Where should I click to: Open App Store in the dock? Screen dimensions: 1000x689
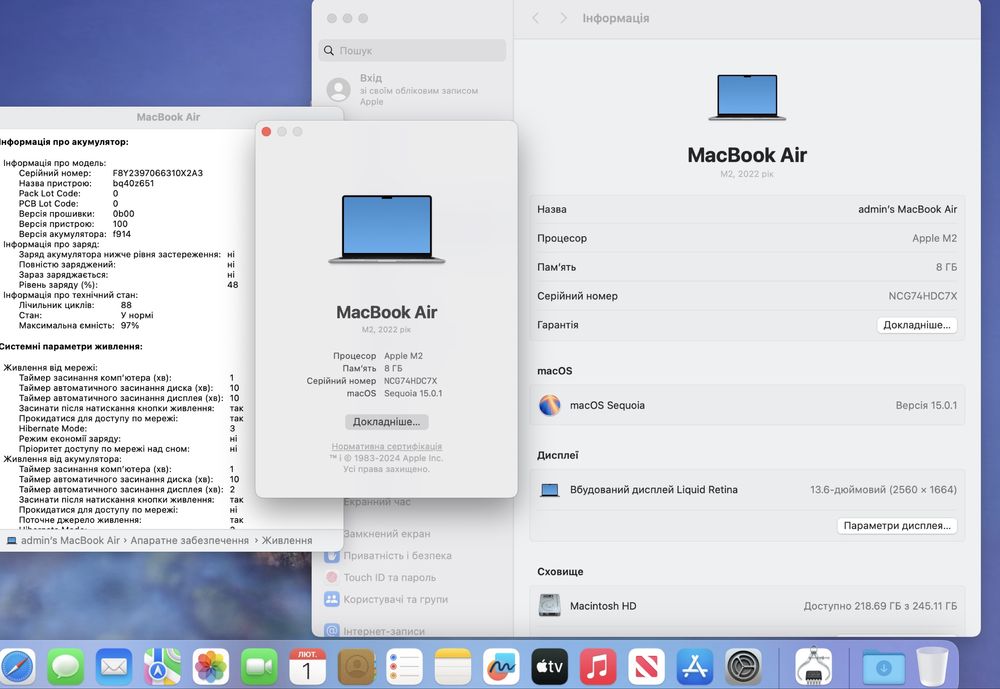[695, 667]
